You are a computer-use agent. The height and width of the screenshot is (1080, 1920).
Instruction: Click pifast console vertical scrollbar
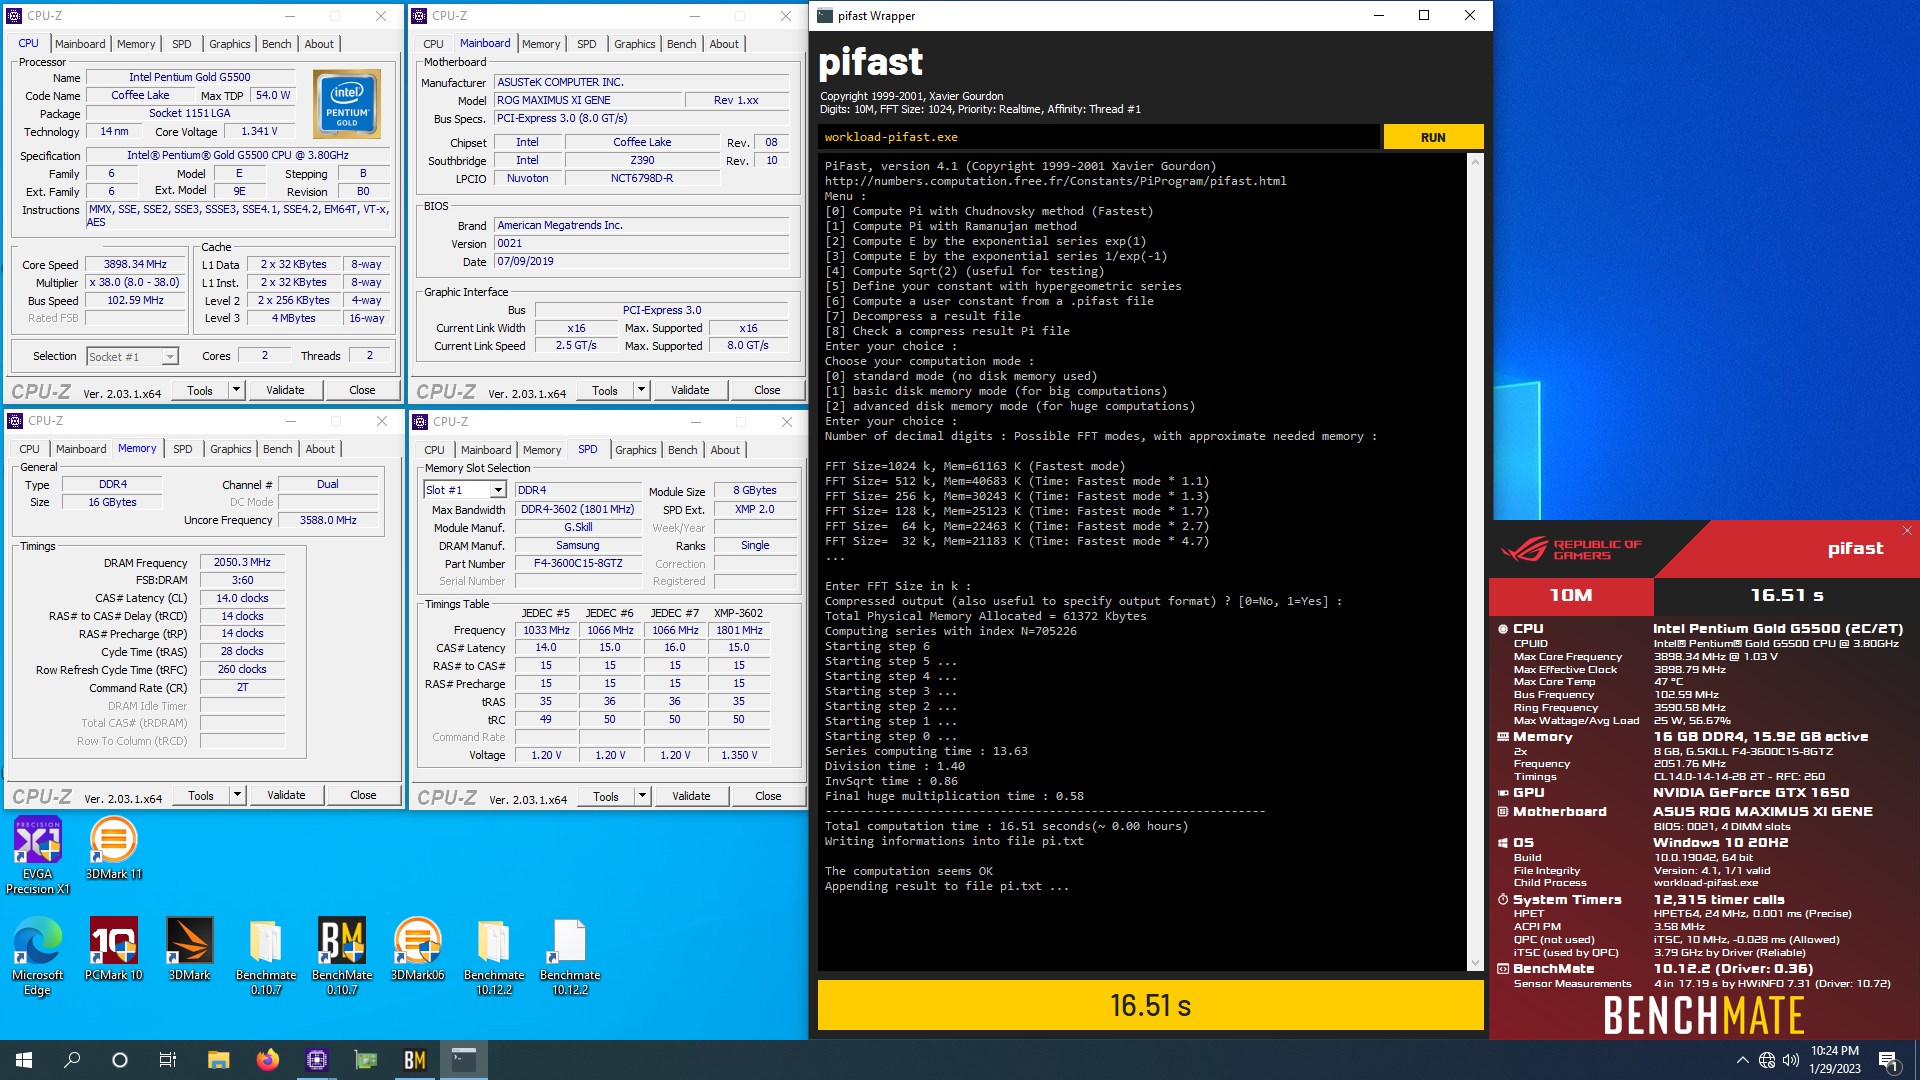point(1475,563)
